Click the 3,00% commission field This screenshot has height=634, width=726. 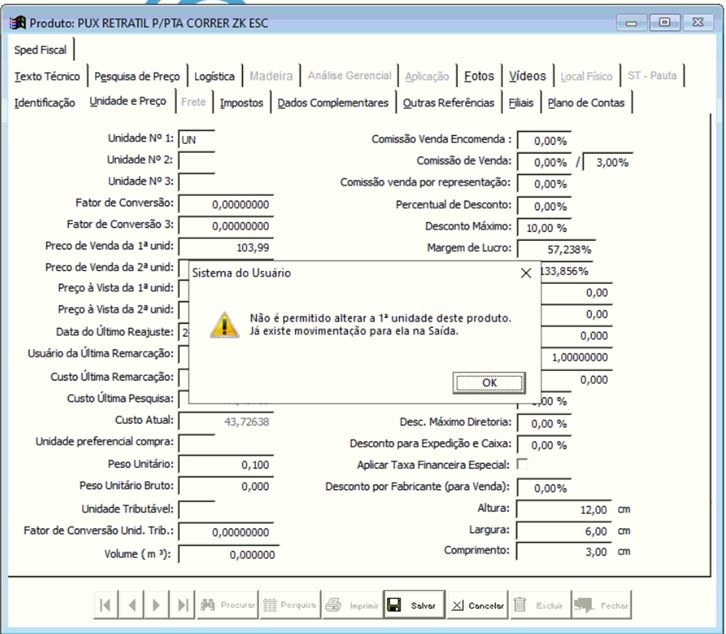[x=607, y=163]
